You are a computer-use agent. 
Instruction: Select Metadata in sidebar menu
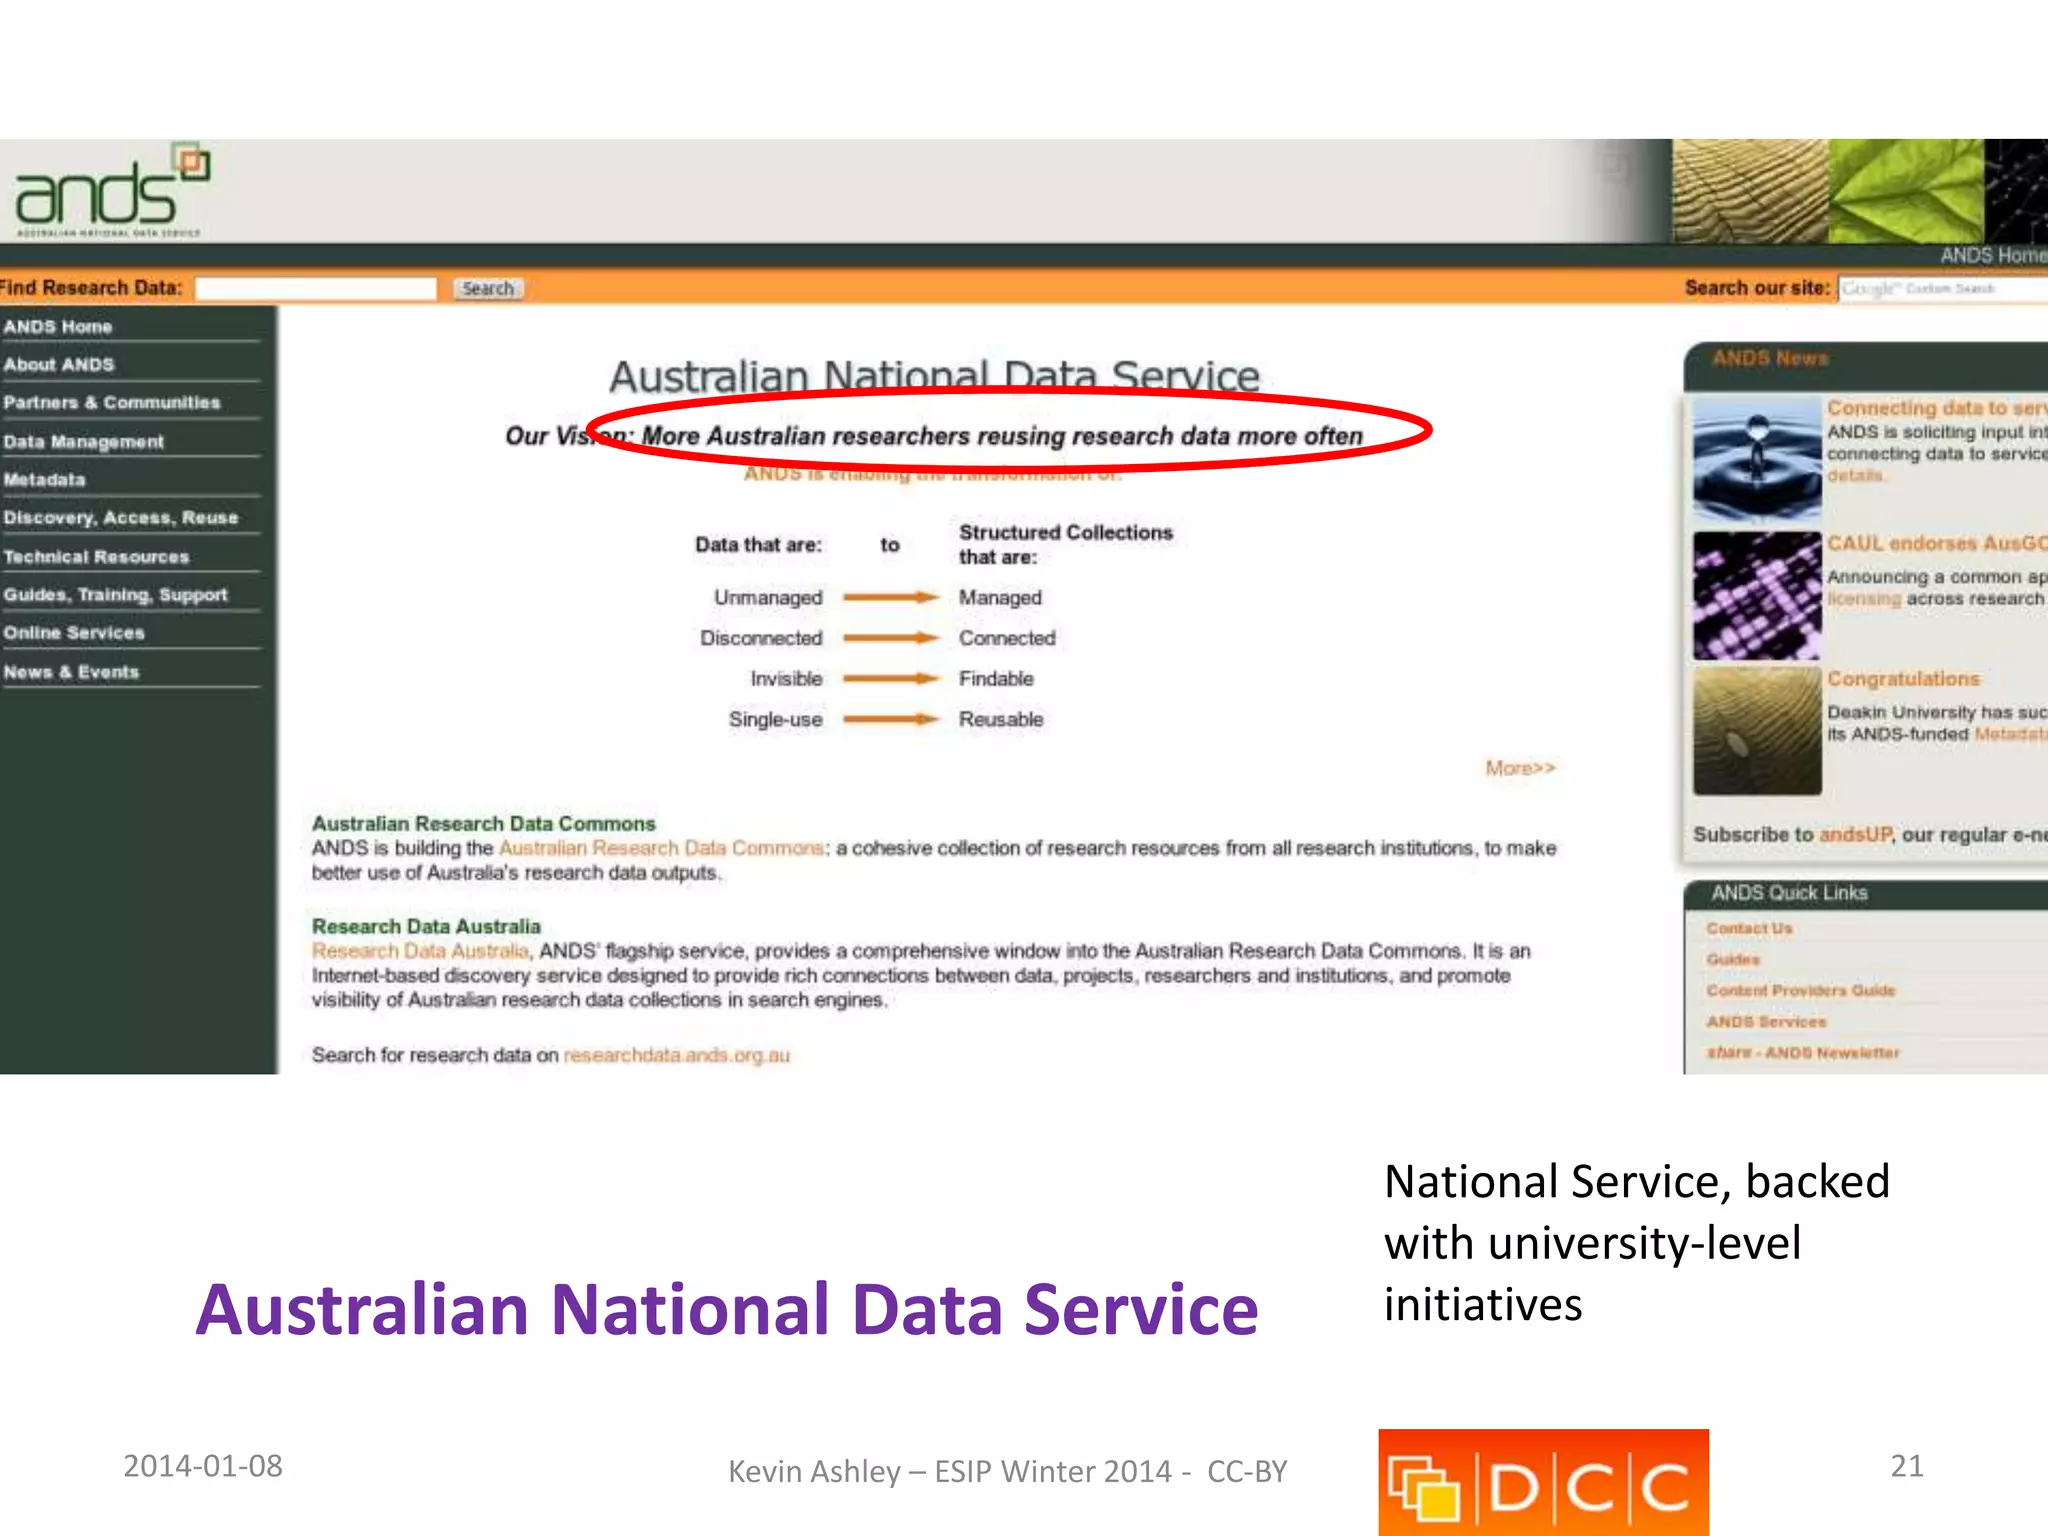pyautogui.click(x=45, y=480)
